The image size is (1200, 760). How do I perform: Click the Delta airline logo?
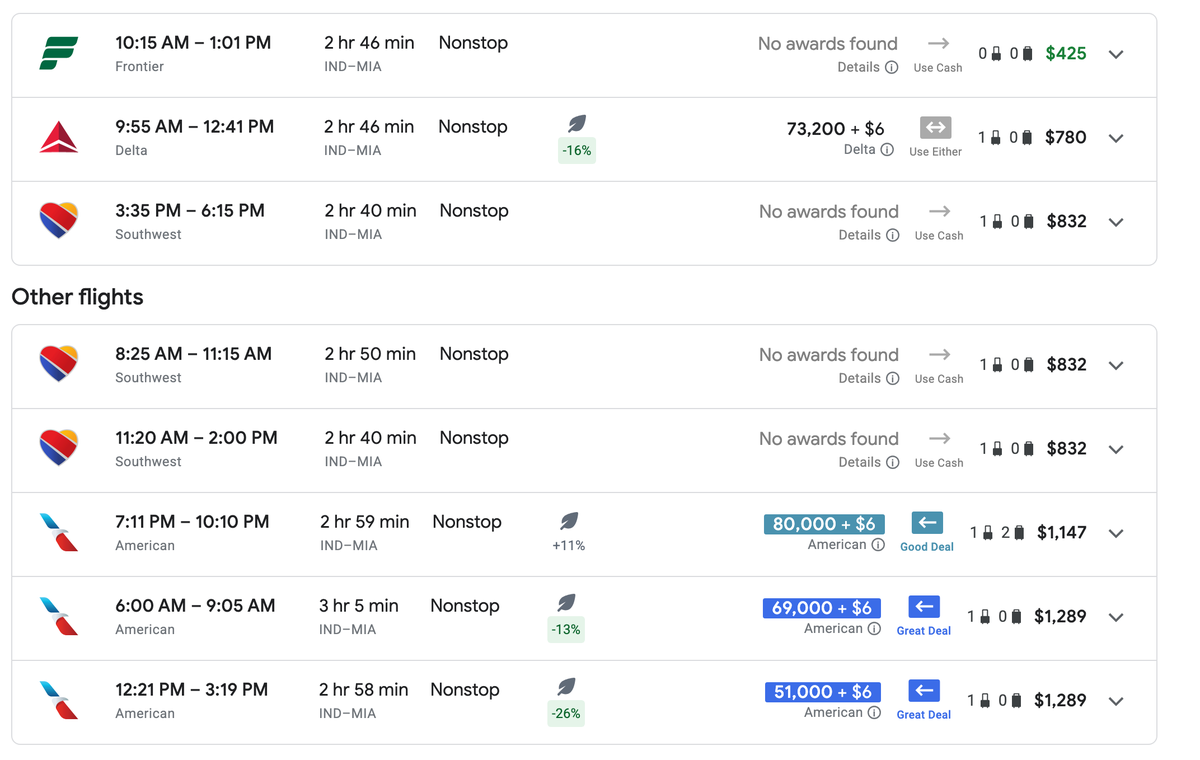(60, 138)
